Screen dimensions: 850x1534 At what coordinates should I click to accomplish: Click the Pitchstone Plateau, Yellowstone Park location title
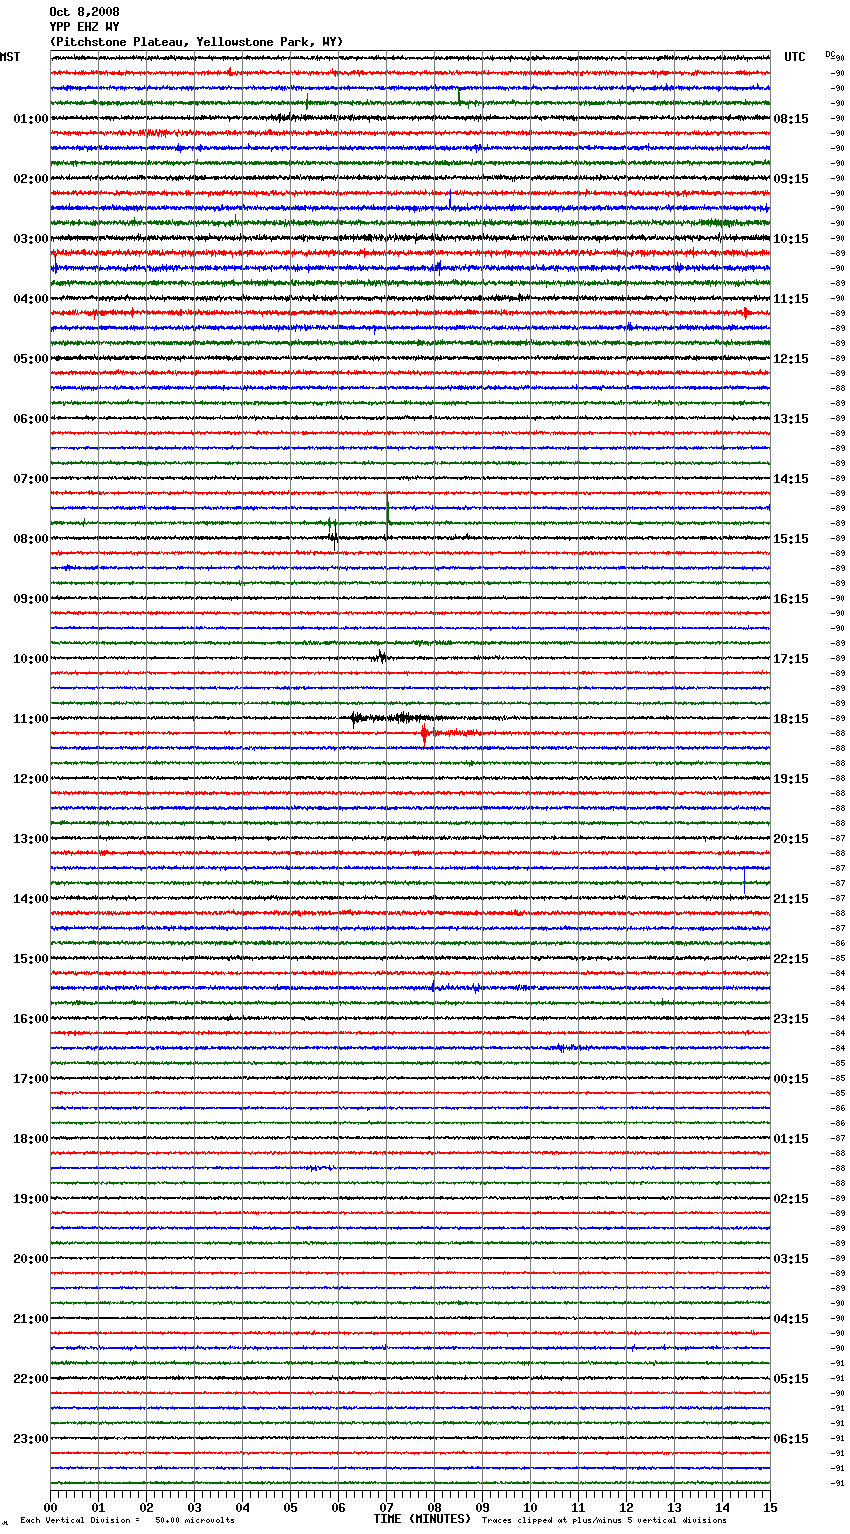click(x=196, y=42)
